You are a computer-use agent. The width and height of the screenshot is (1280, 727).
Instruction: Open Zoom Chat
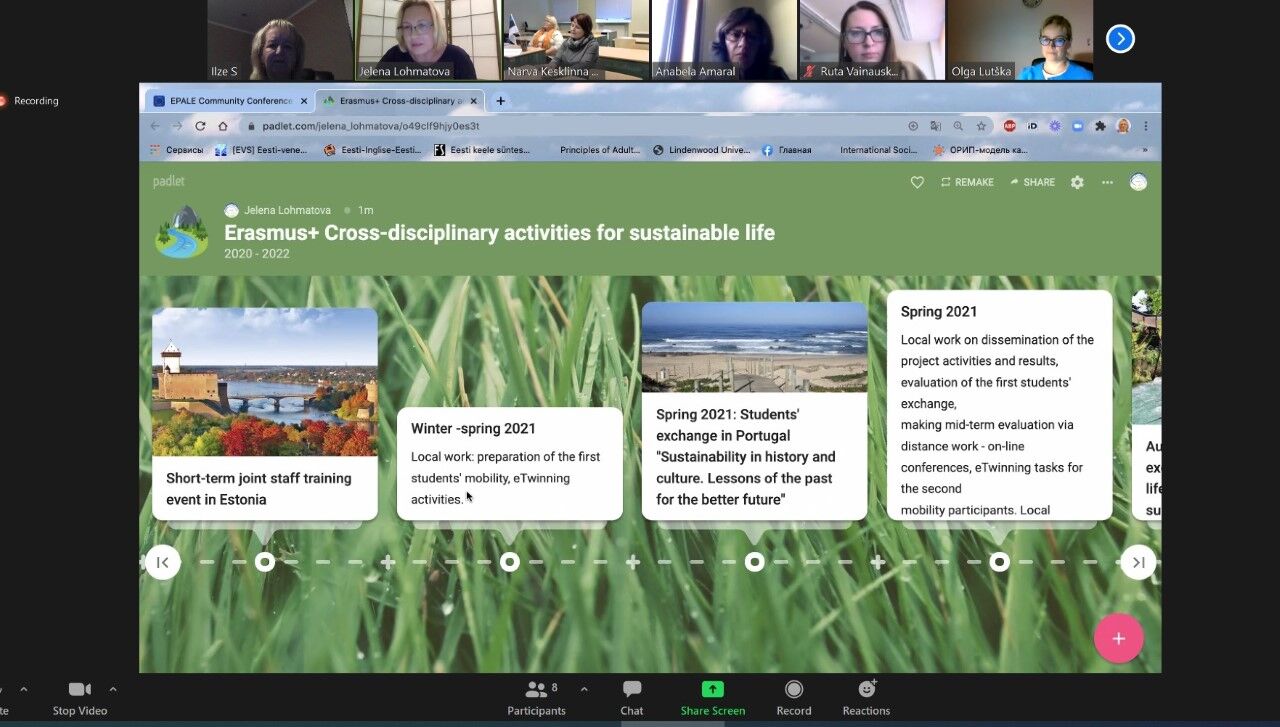pos(632,698)
